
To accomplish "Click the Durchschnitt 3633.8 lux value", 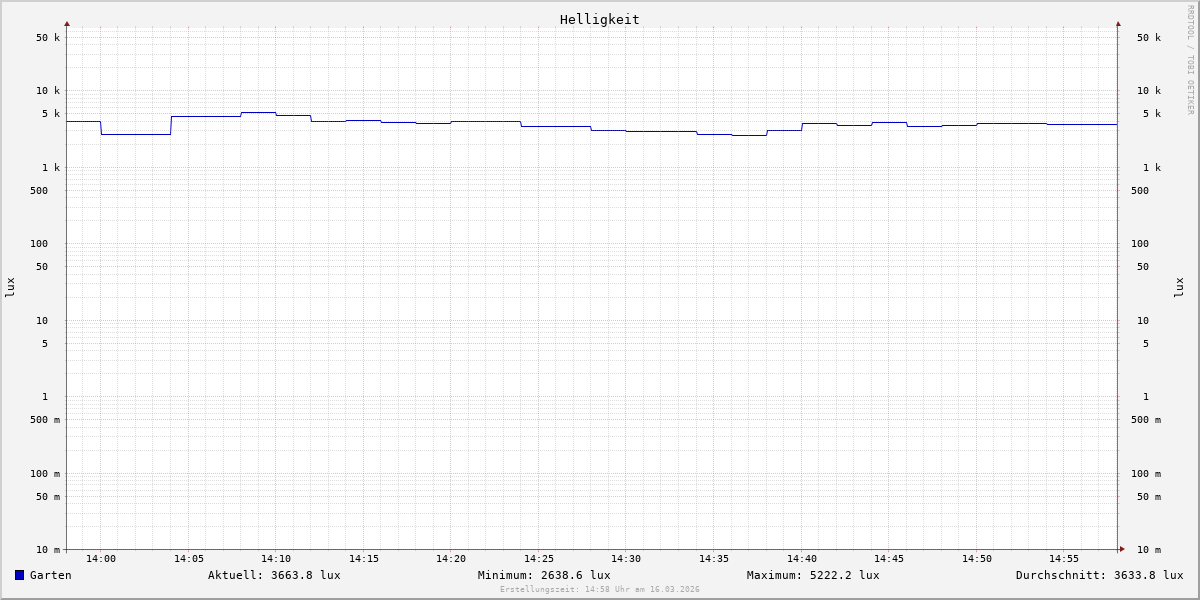I will [1099, 575].
